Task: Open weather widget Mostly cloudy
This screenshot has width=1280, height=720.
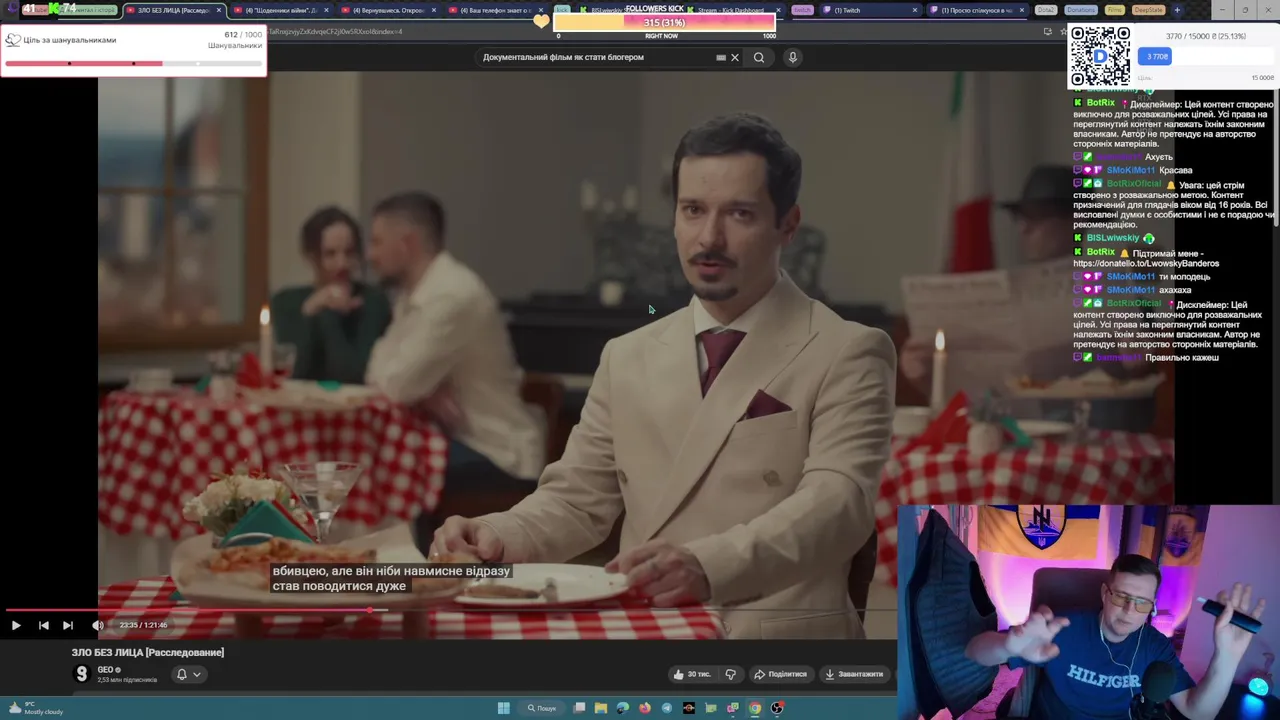Action: click(35, 708)
